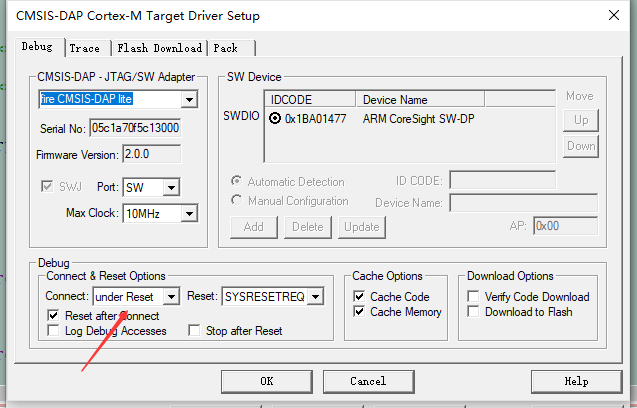637x408 pixels.
Task: Close the Target Driver Setup dialog
Action: [x=614, y=15]
